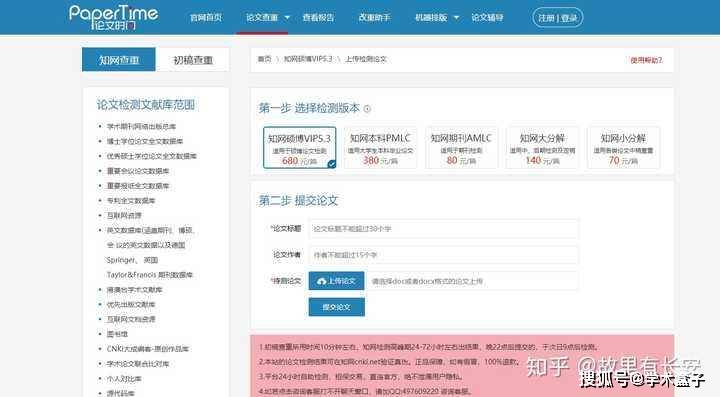Switch to the 初稿查重 tab
This screenshot has width=720, height=397.
[x=192, y=60]
